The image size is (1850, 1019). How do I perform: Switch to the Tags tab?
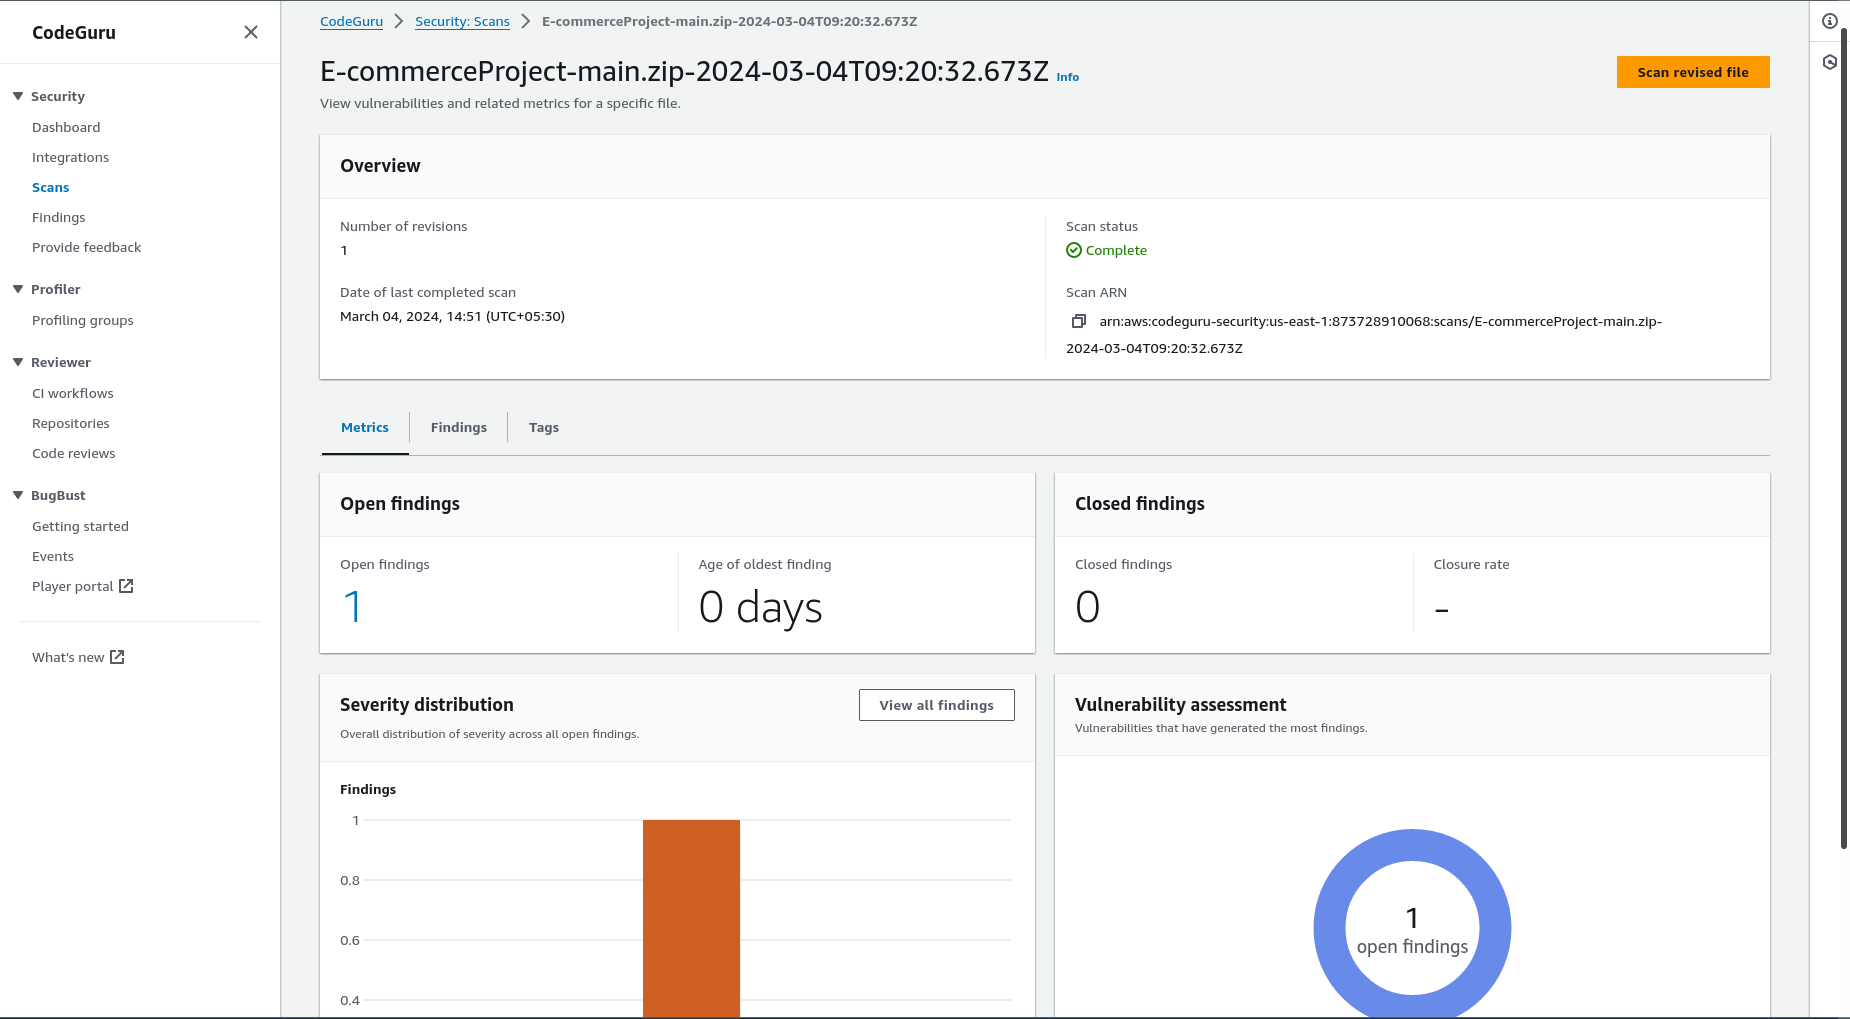(x=543, y=427)
